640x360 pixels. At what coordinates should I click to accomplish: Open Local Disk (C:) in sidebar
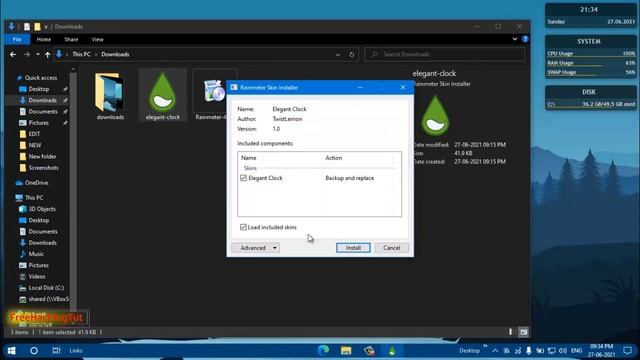click(x=46, y=288)
